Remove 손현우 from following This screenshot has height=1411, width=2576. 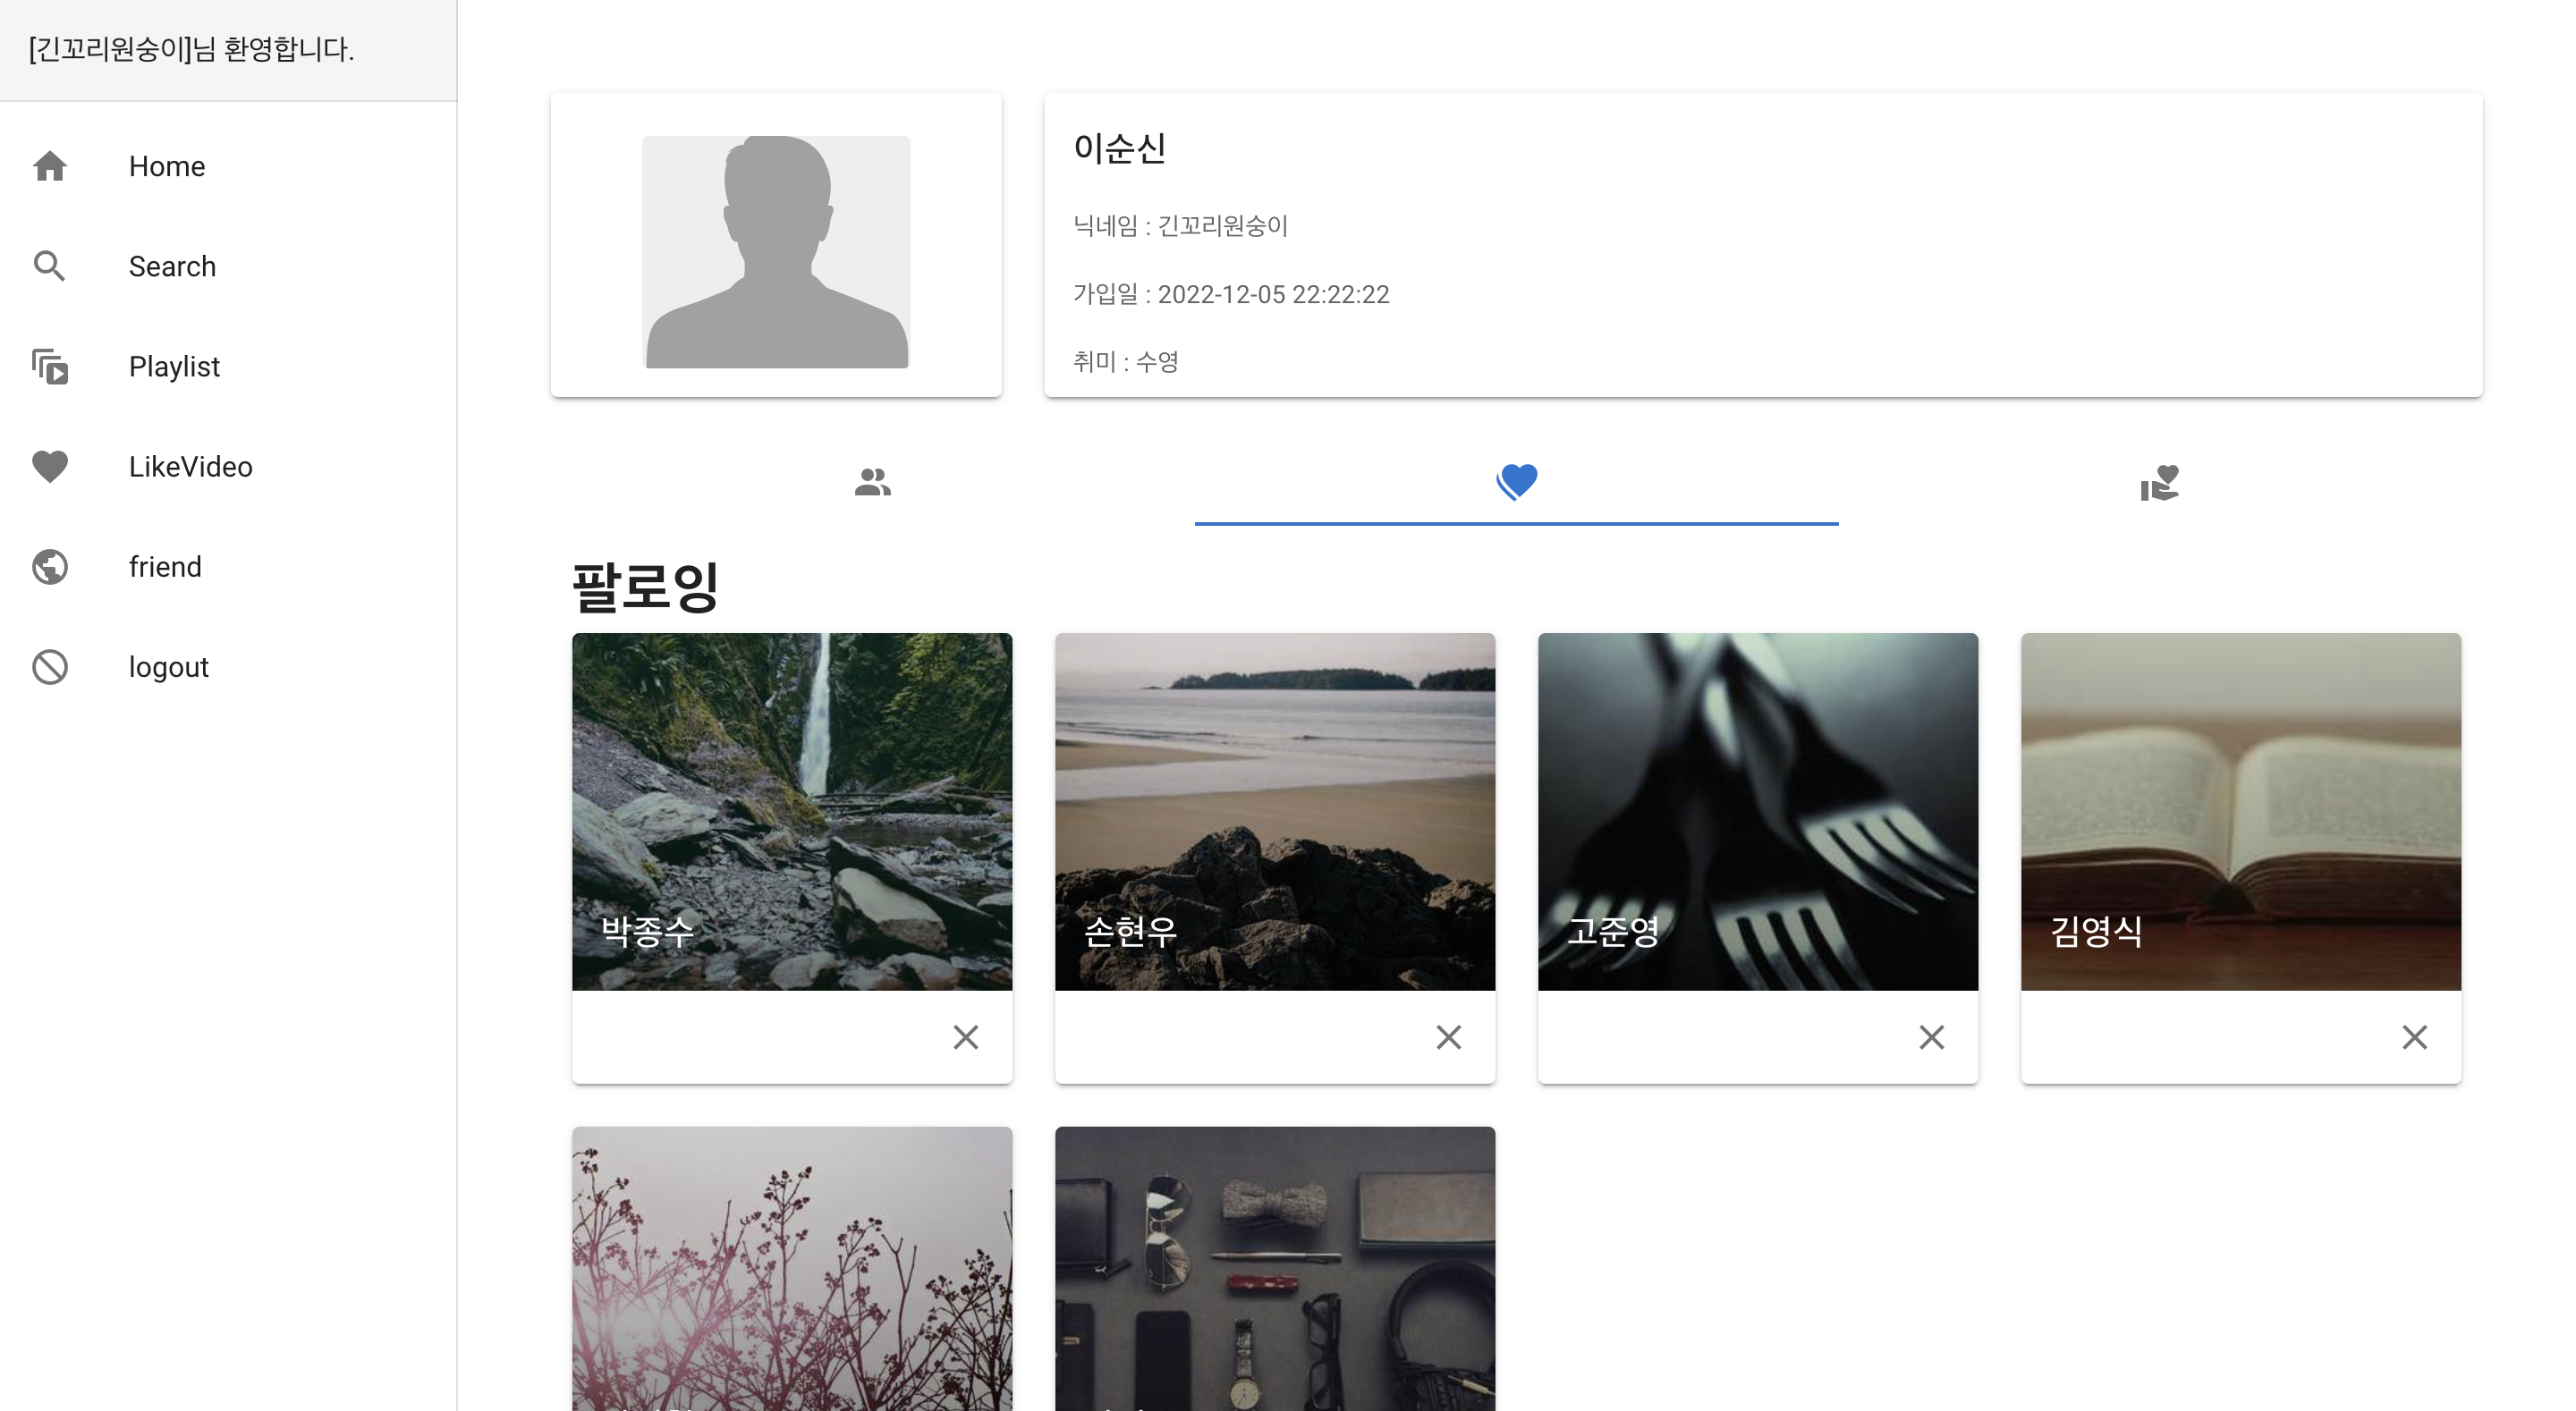(x=1448, y=1037)
